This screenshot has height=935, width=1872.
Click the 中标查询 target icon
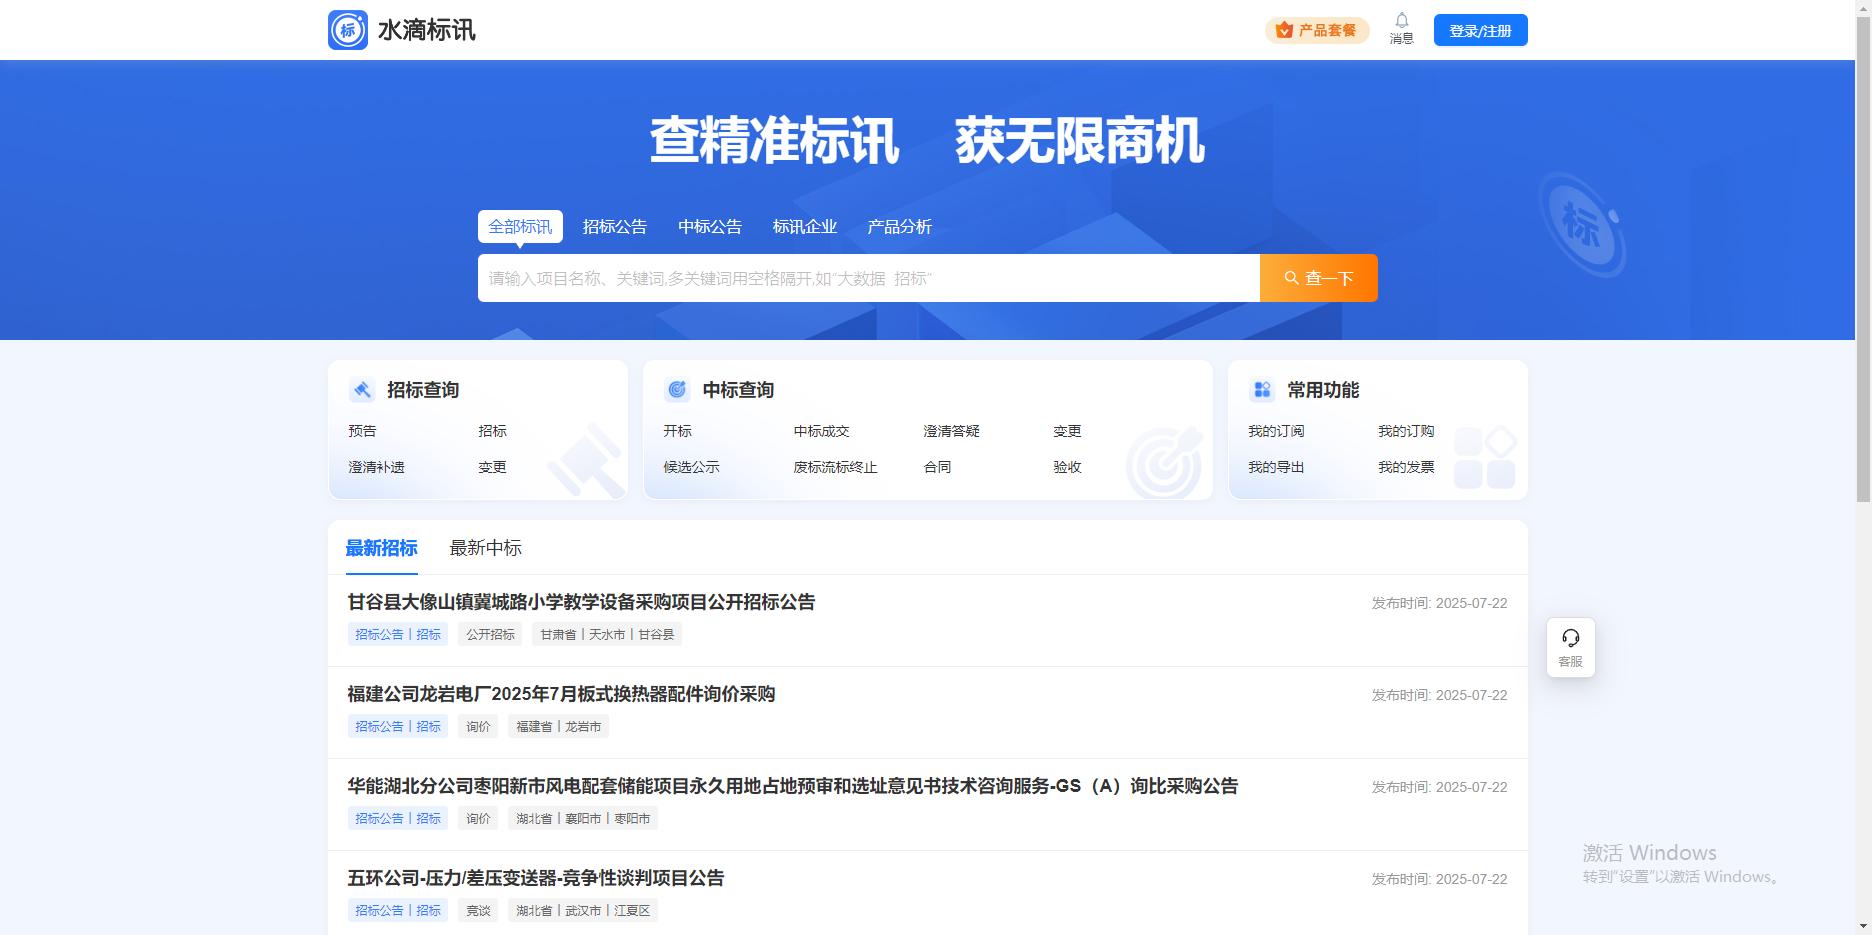coord(677,390)
